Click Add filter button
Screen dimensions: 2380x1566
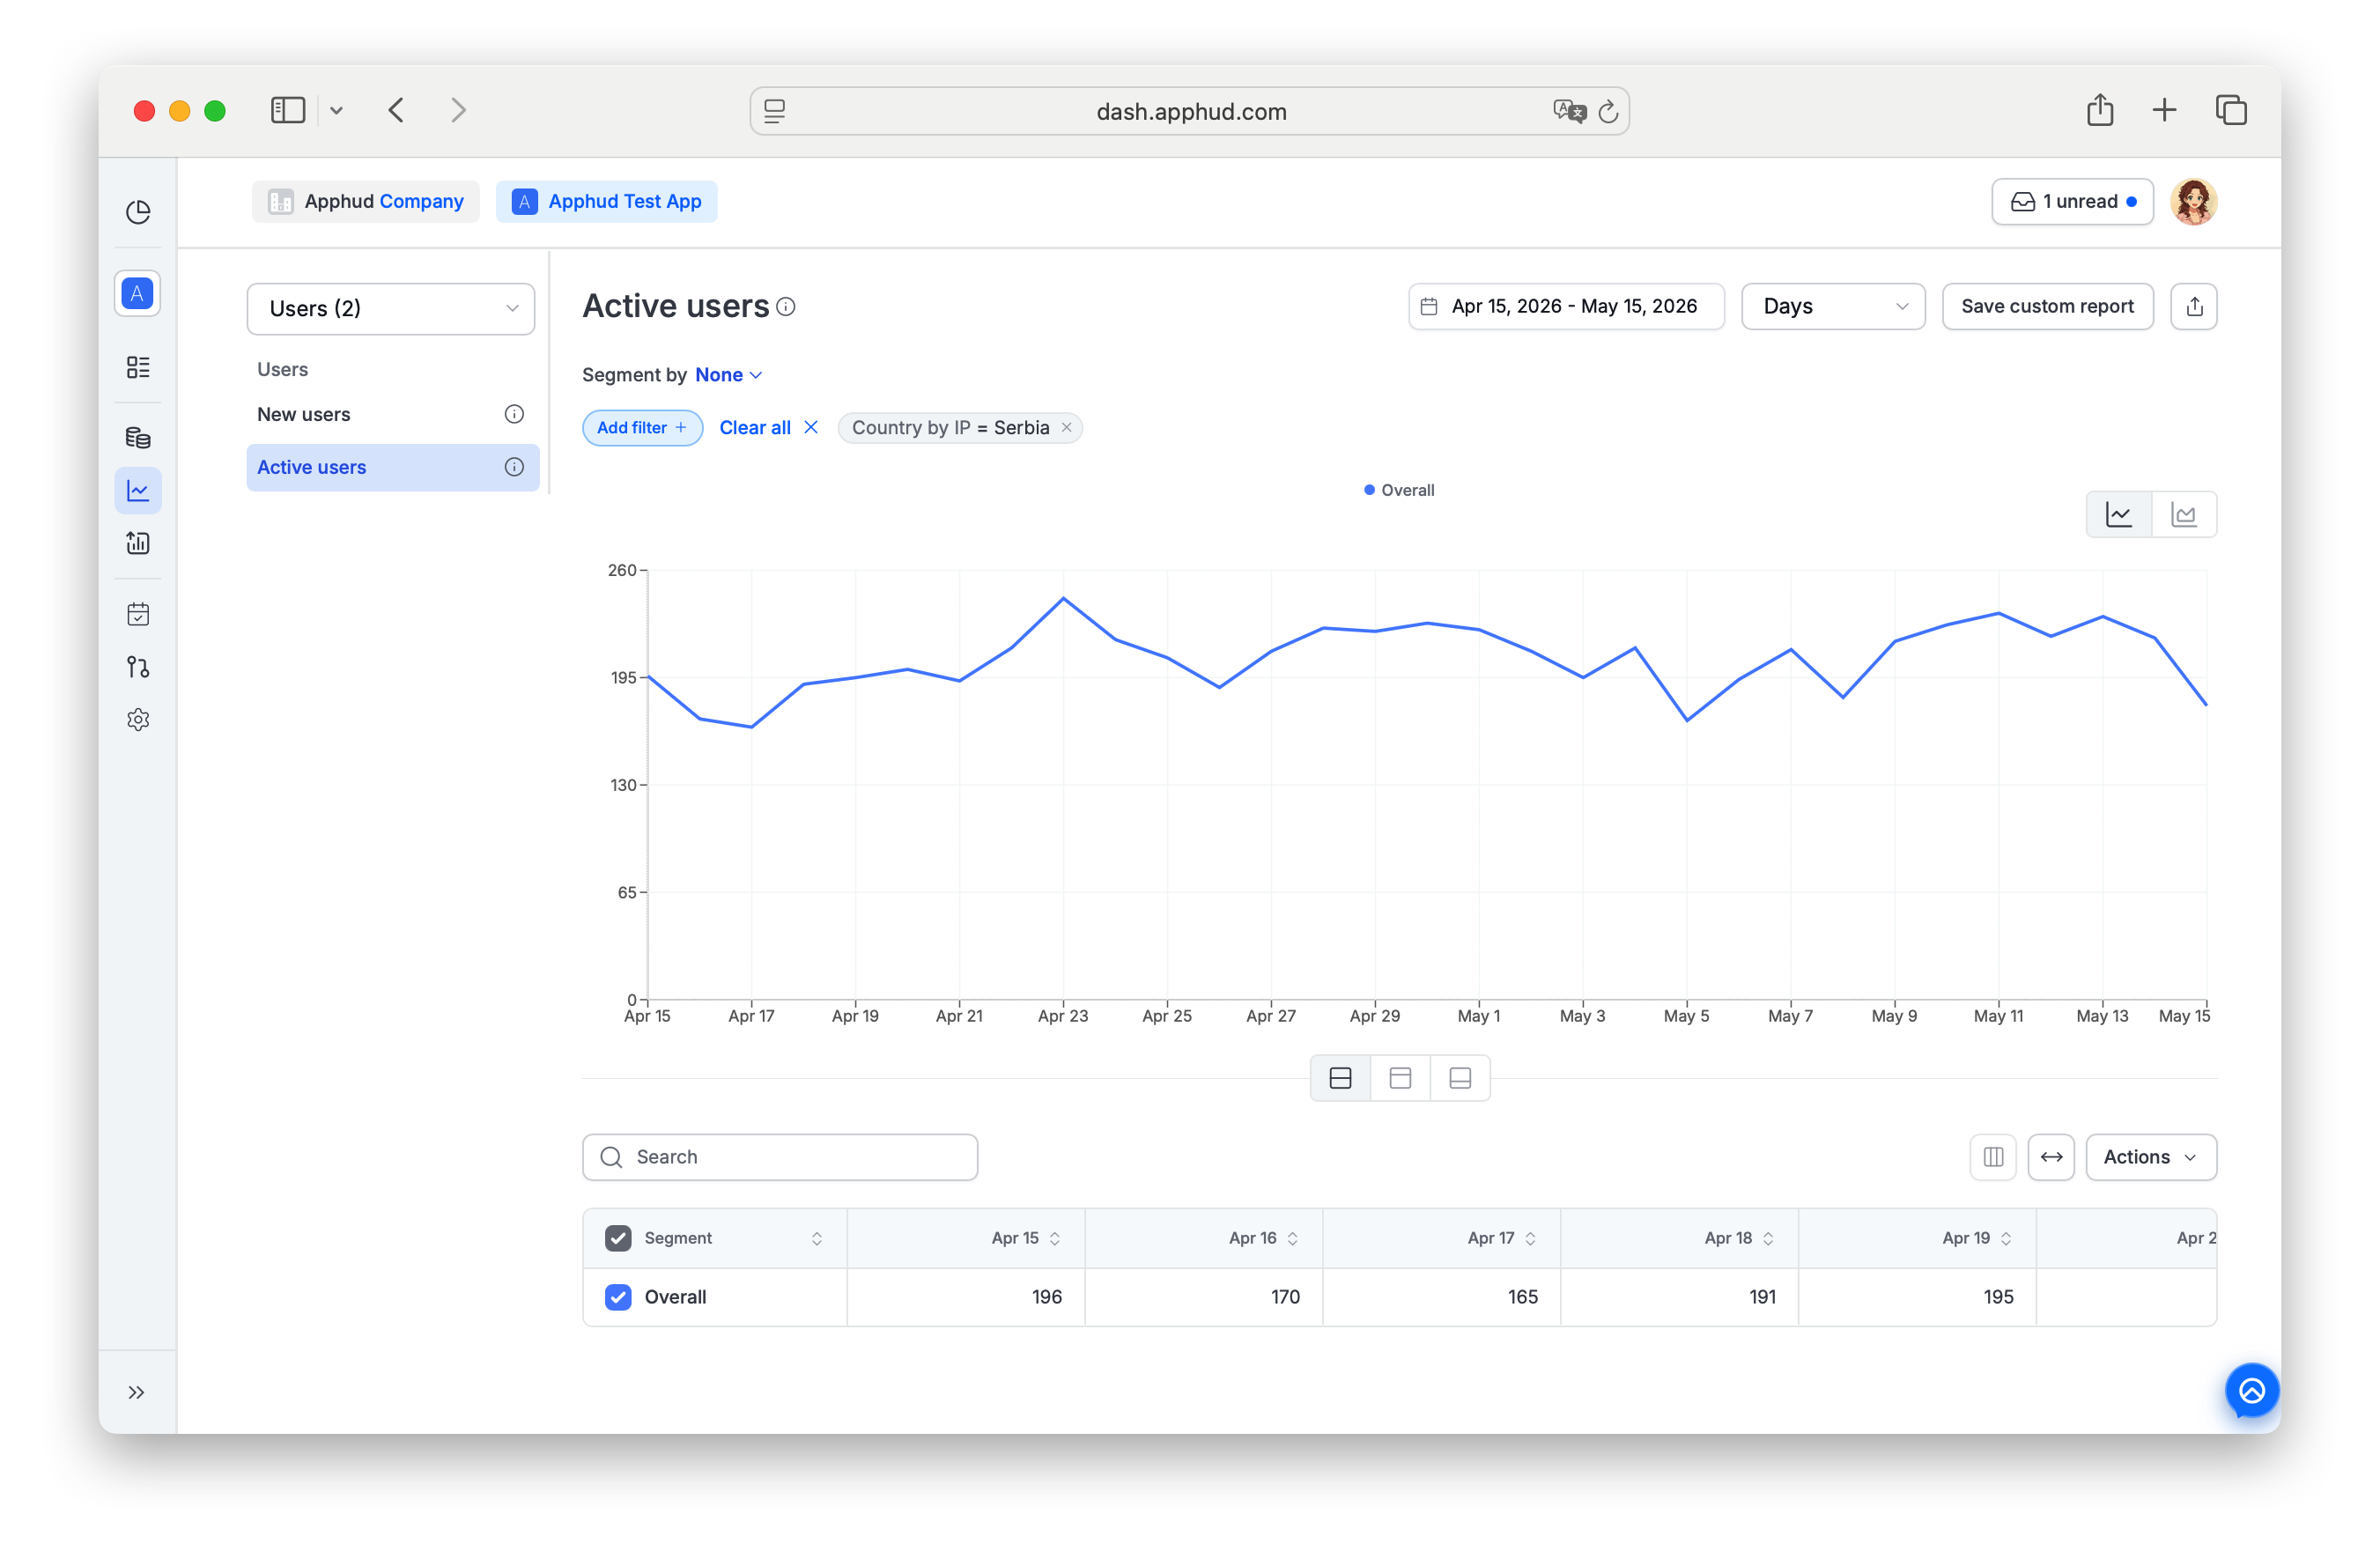point(642,428)
